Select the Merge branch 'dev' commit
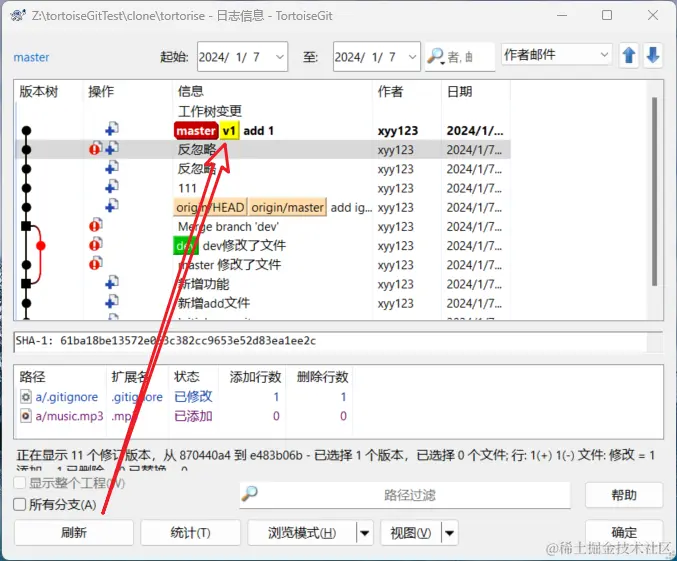 pos(228,227)
